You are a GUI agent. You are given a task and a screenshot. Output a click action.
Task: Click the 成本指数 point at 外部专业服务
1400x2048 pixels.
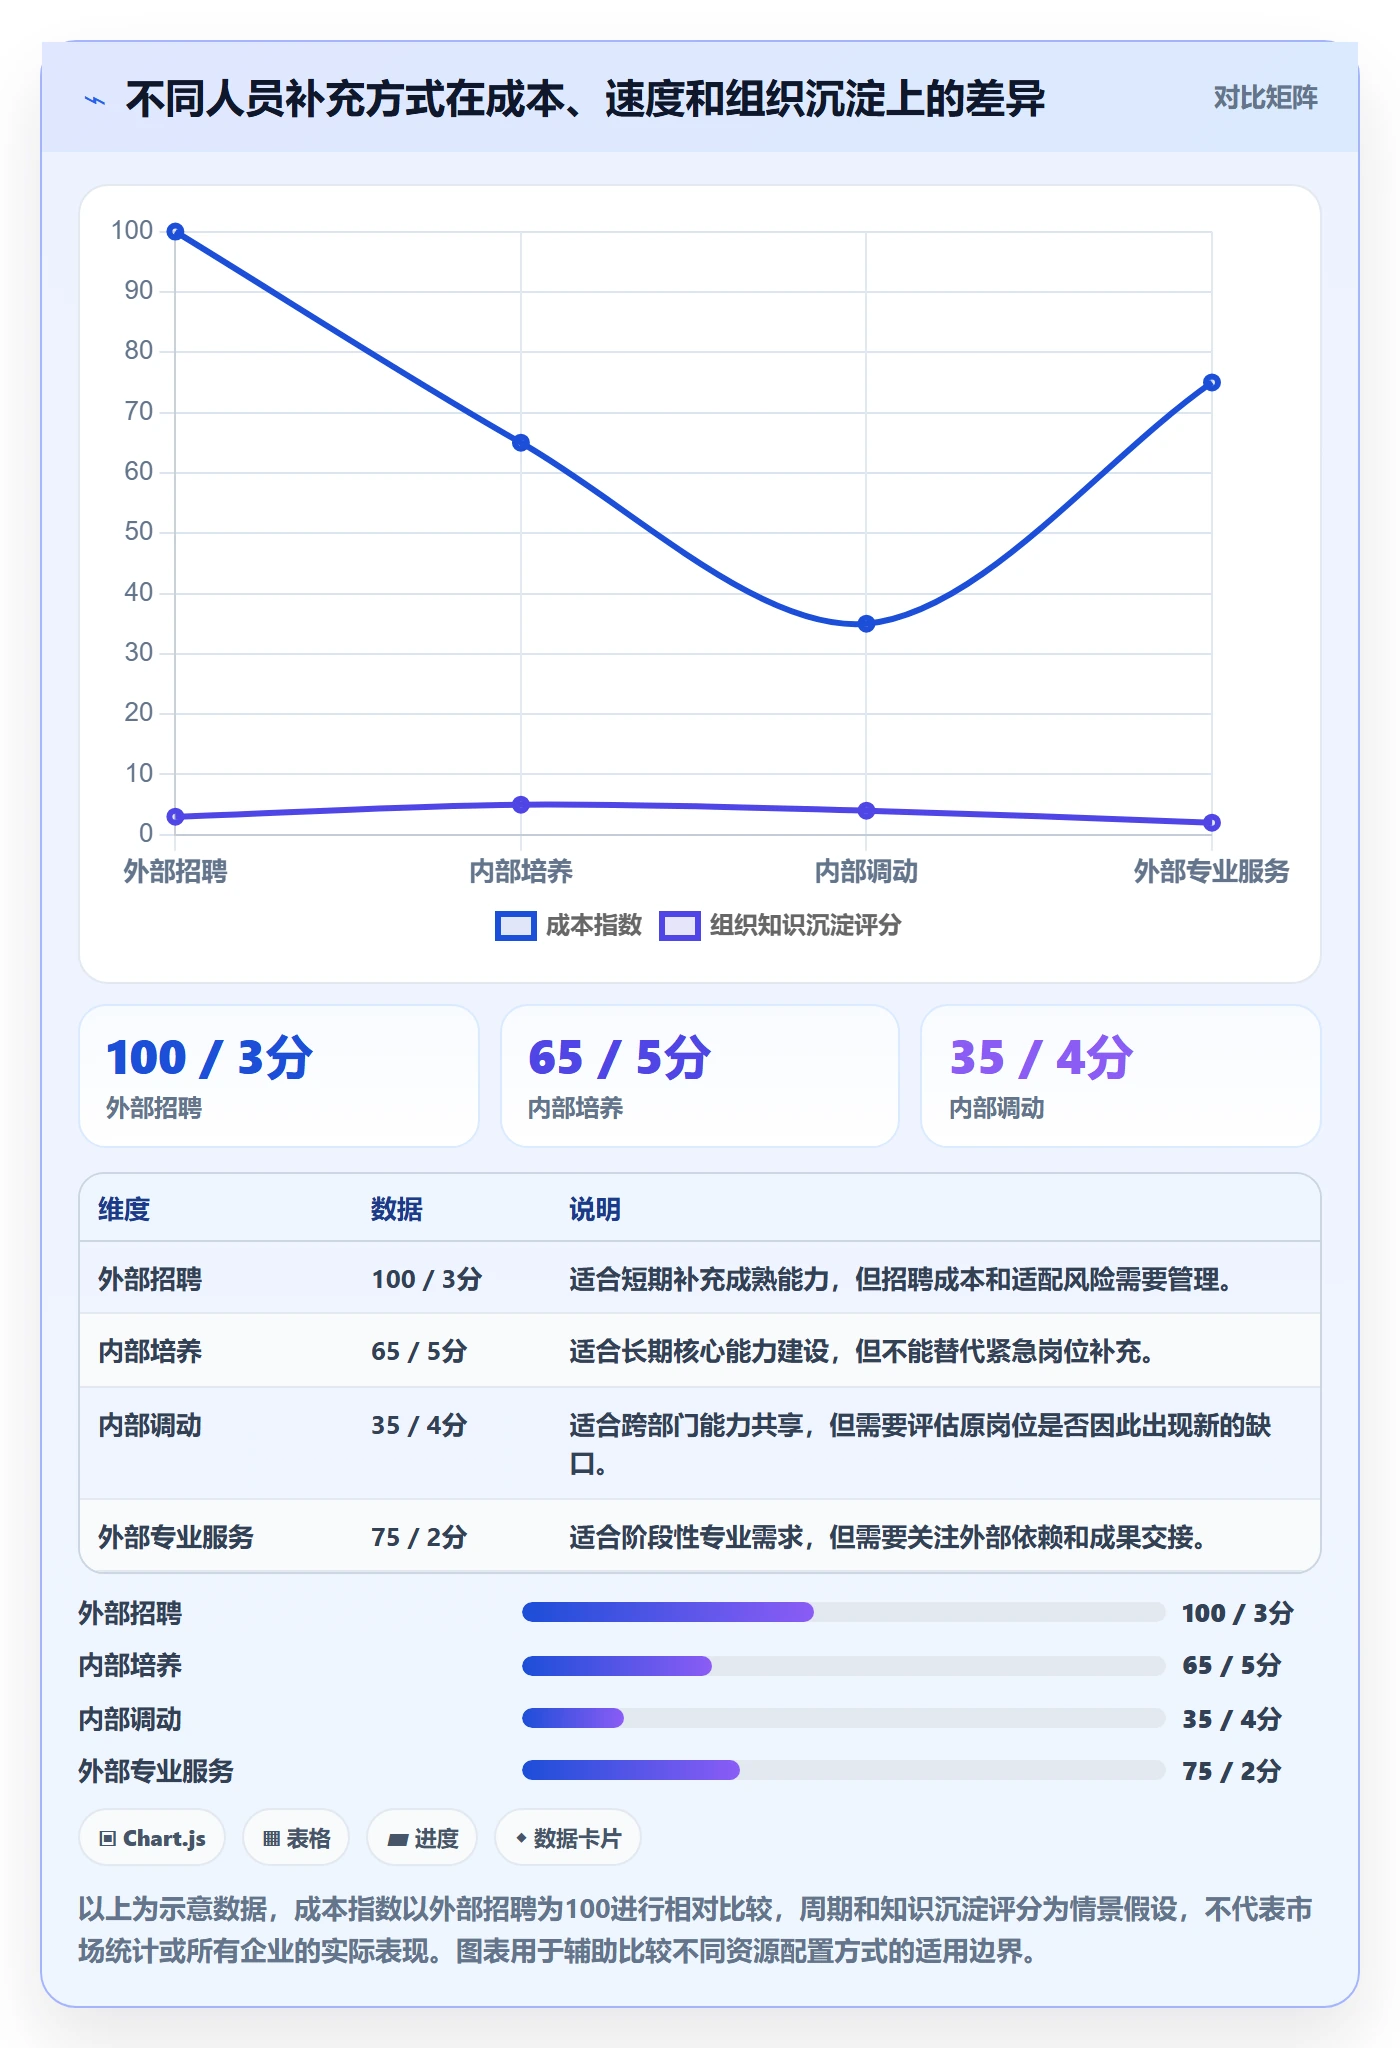1212,382
